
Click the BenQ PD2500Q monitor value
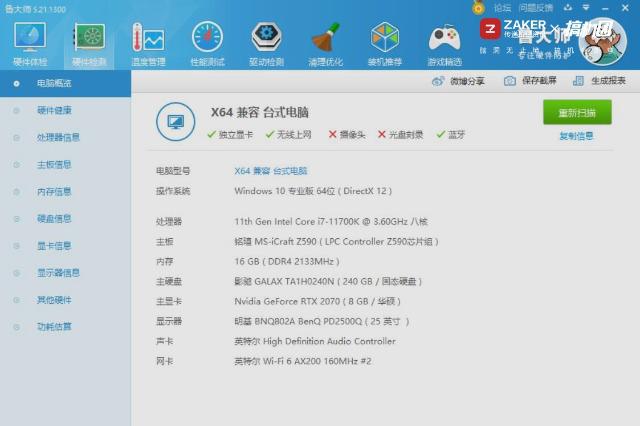coord(322,322)
